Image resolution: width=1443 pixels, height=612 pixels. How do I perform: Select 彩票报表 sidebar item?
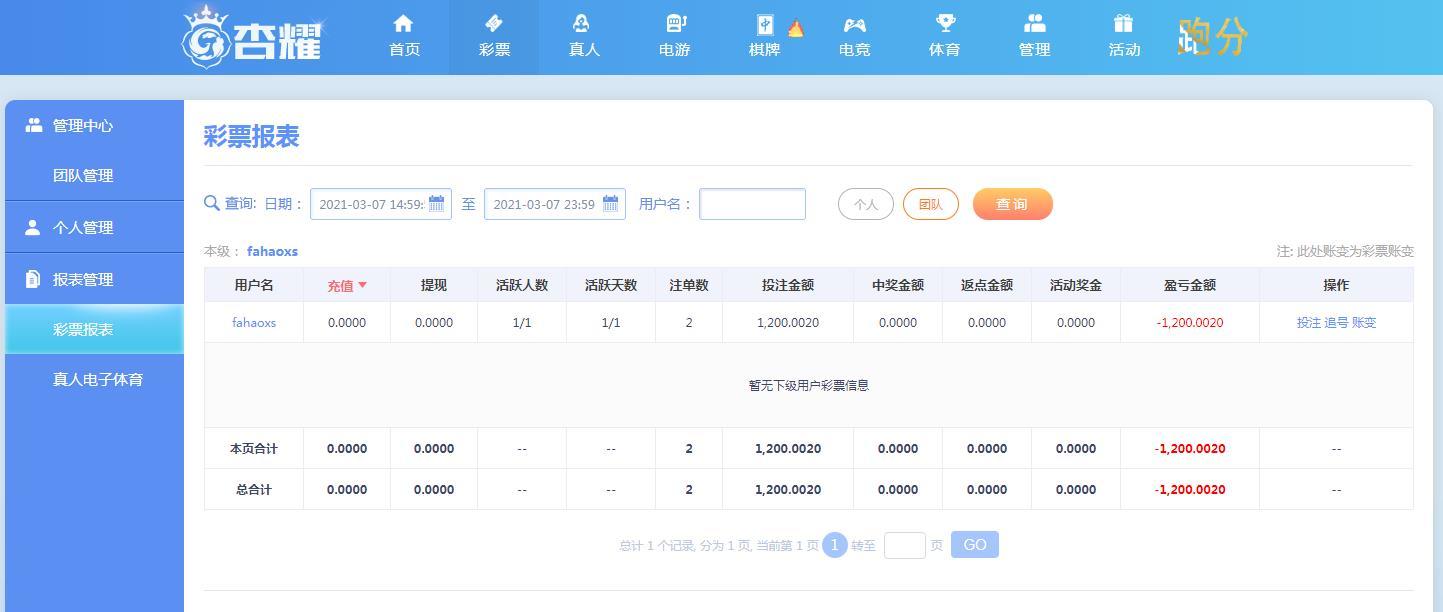94,329
